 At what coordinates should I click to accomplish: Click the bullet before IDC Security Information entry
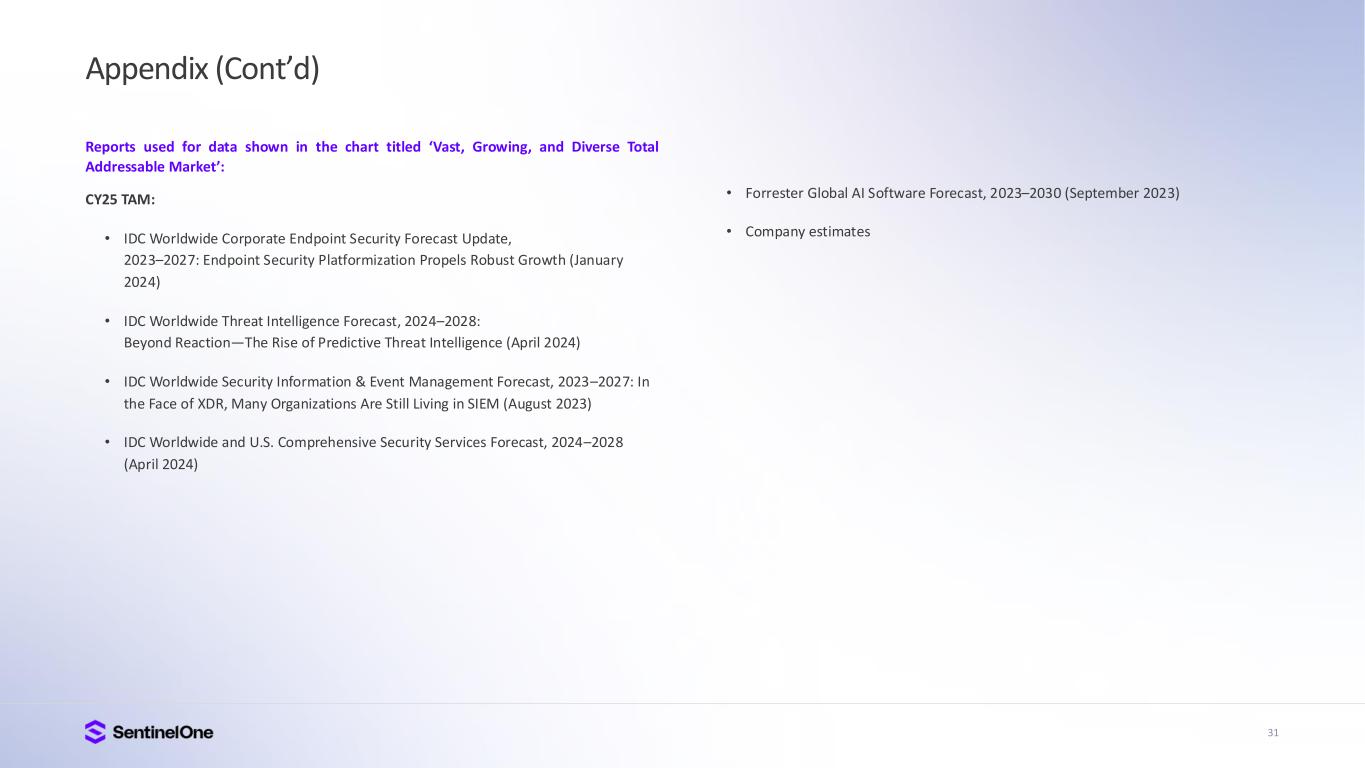coord(108,382)
